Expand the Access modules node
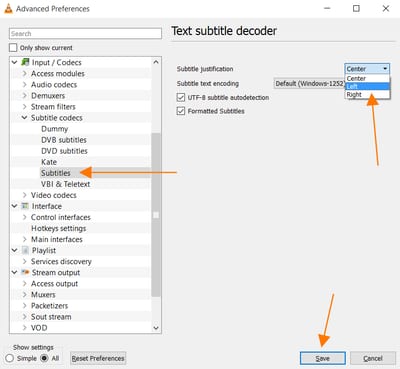Viewport: 400px width, 369px height. click(x=25, y=73)
